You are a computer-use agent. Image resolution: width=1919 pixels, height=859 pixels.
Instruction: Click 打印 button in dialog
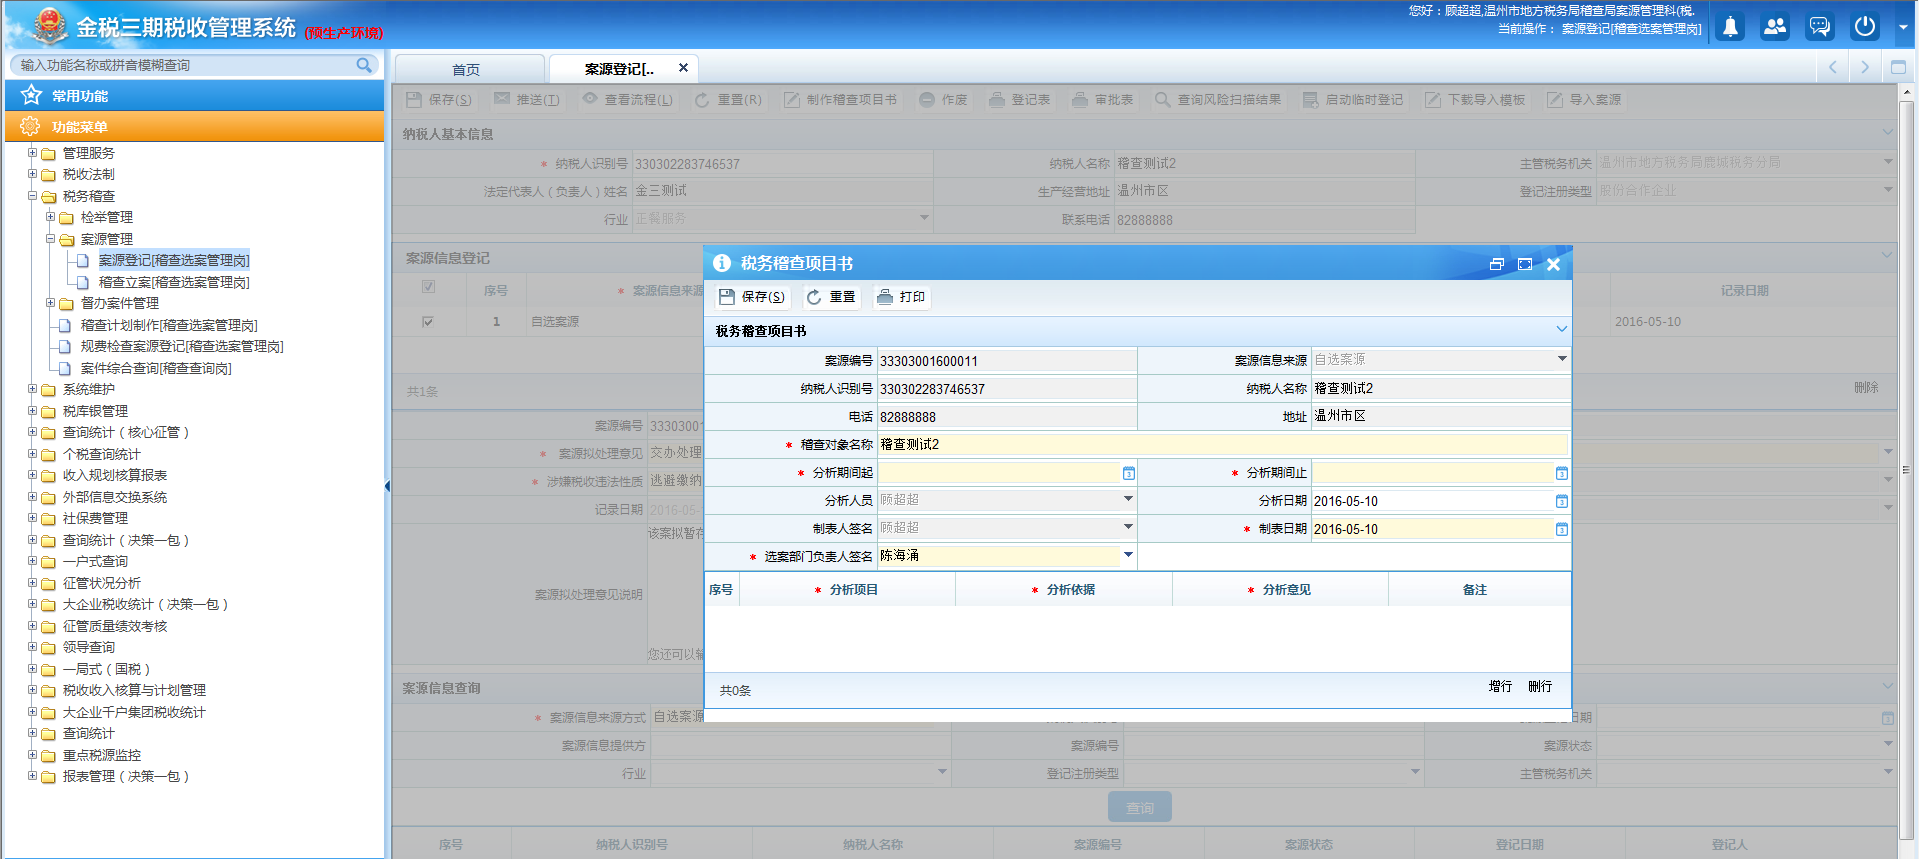tap(901, 297)
